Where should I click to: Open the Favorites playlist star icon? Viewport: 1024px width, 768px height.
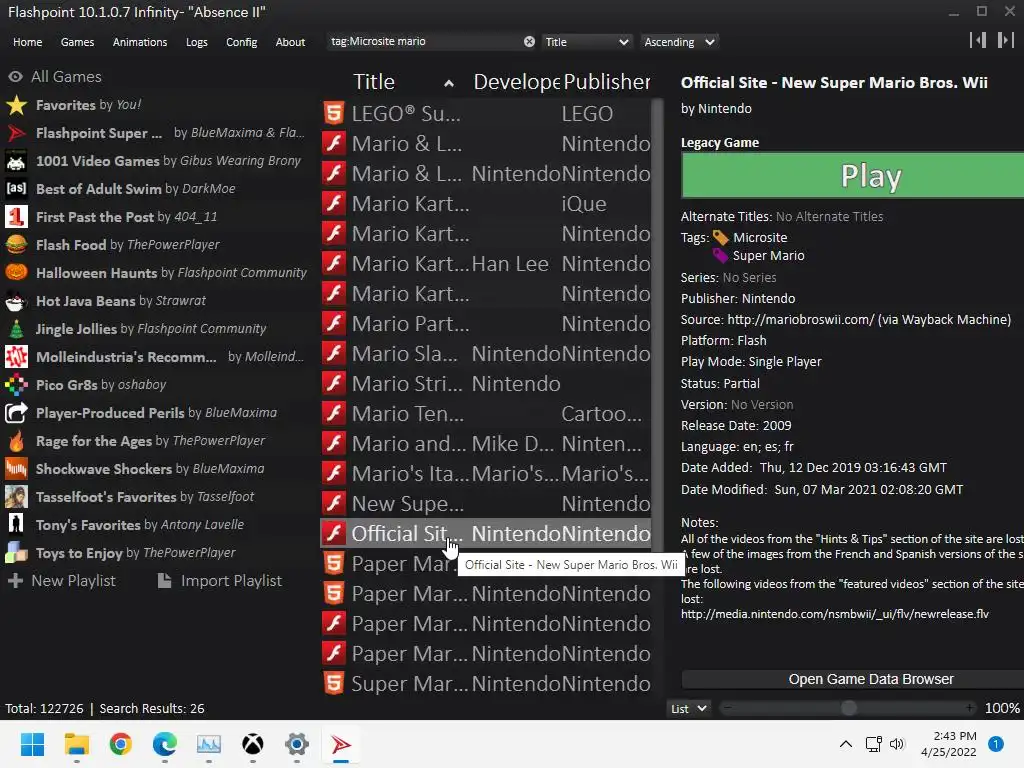[x=16, y=105]
